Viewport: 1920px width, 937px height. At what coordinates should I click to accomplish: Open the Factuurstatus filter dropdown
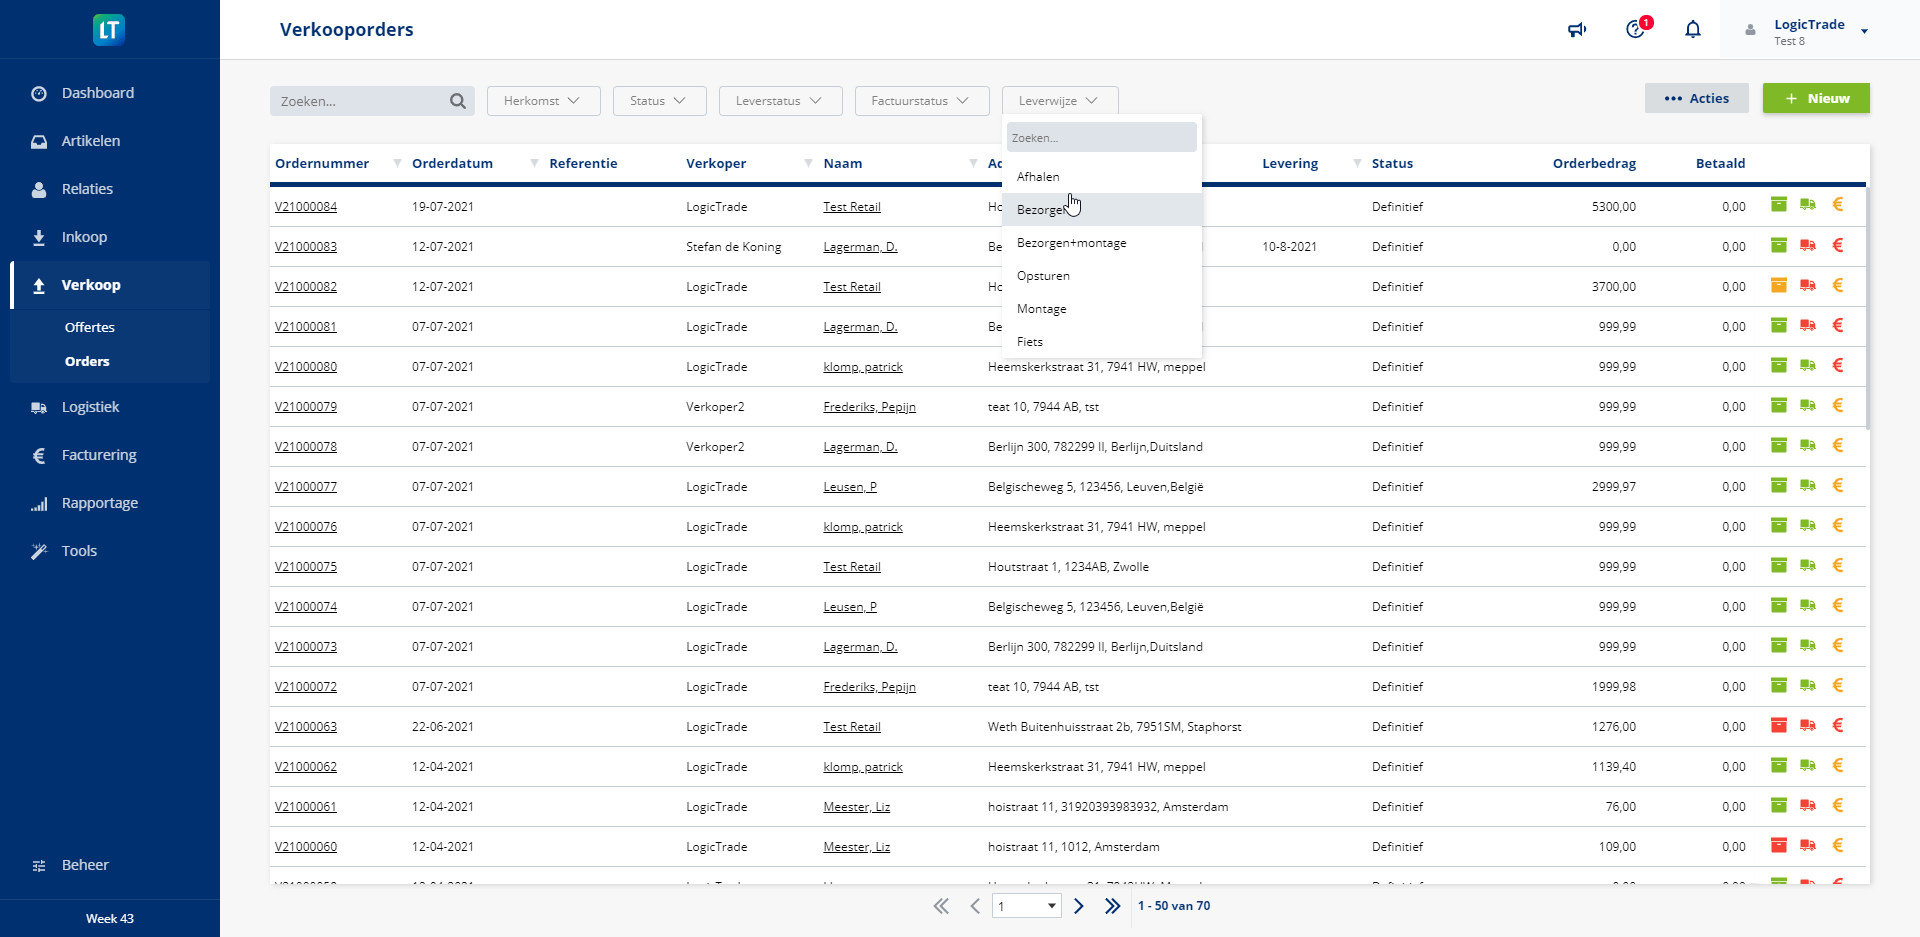(921, 101)
